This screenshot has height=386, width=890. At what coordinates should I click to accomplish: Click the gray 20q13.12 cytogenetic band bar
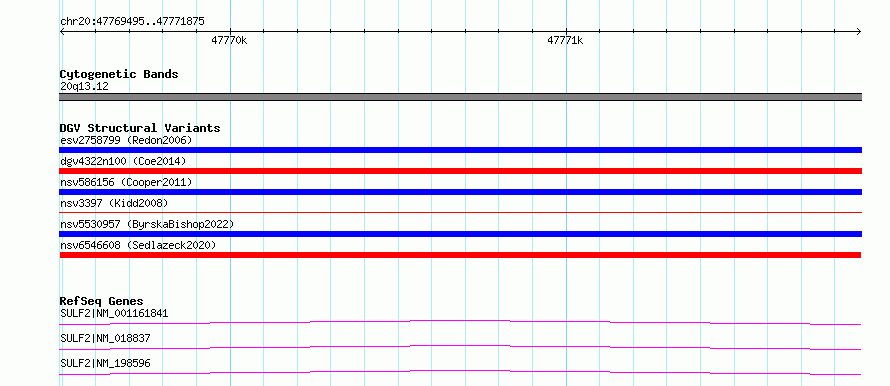tap(460, 97)
